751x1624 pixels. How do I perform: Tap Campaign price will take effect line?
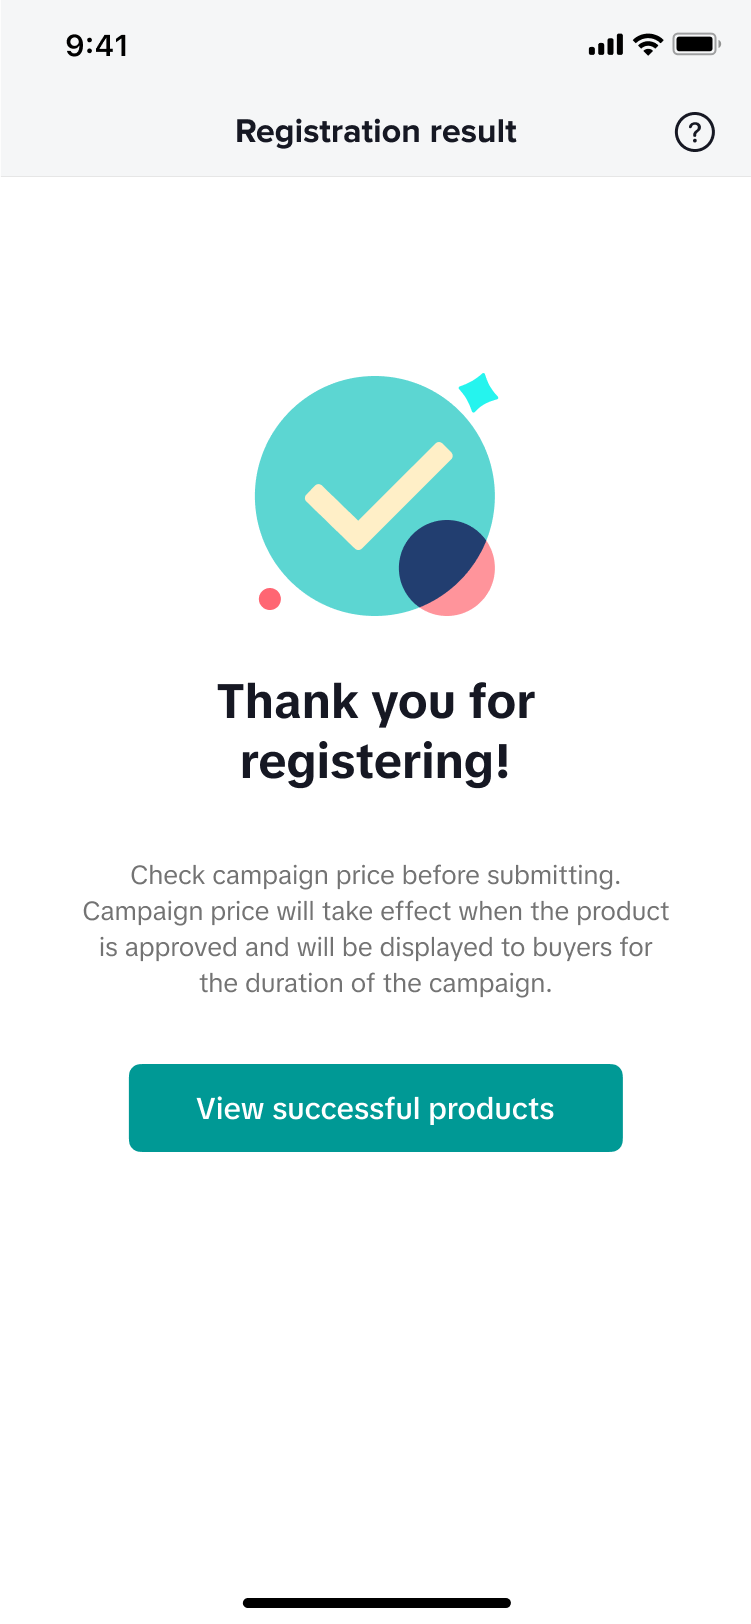click(x=375, y=911)
